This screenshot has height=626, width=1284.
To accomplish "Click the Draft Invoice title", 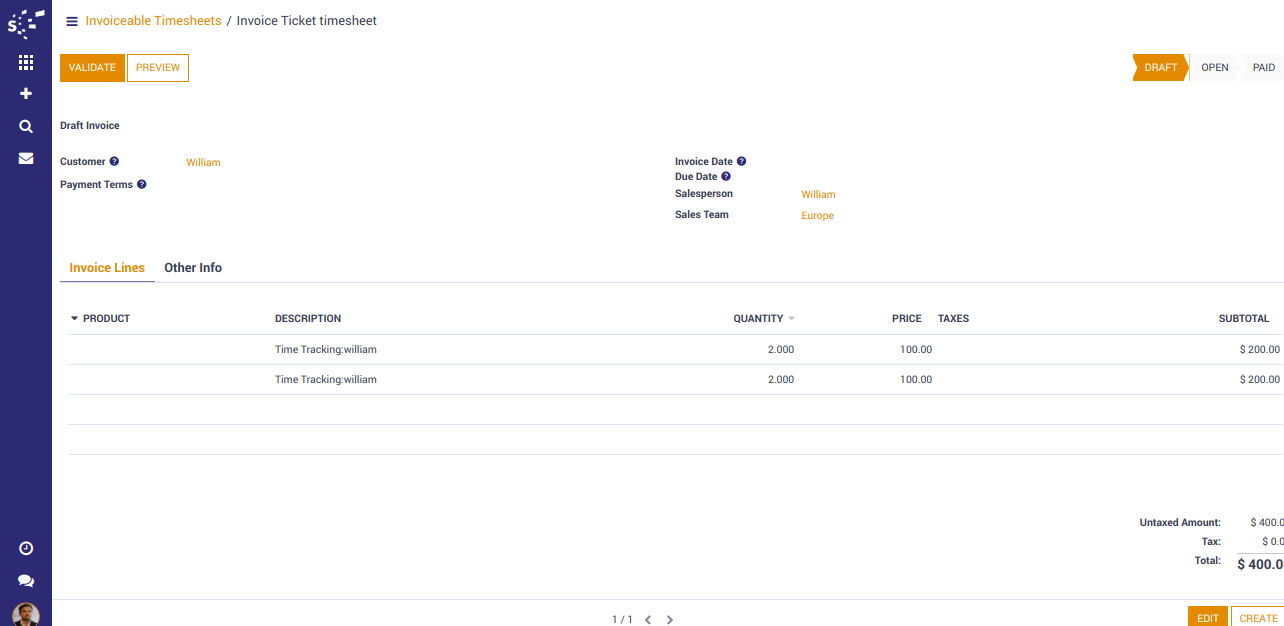I will click(90, 126).
